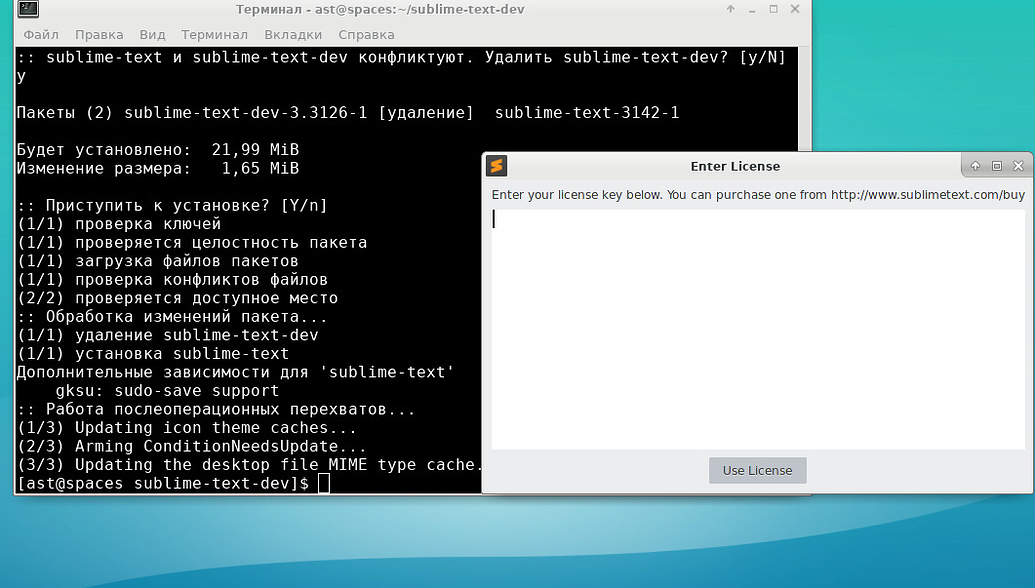Minimize the terminal window

coord(751,9)
